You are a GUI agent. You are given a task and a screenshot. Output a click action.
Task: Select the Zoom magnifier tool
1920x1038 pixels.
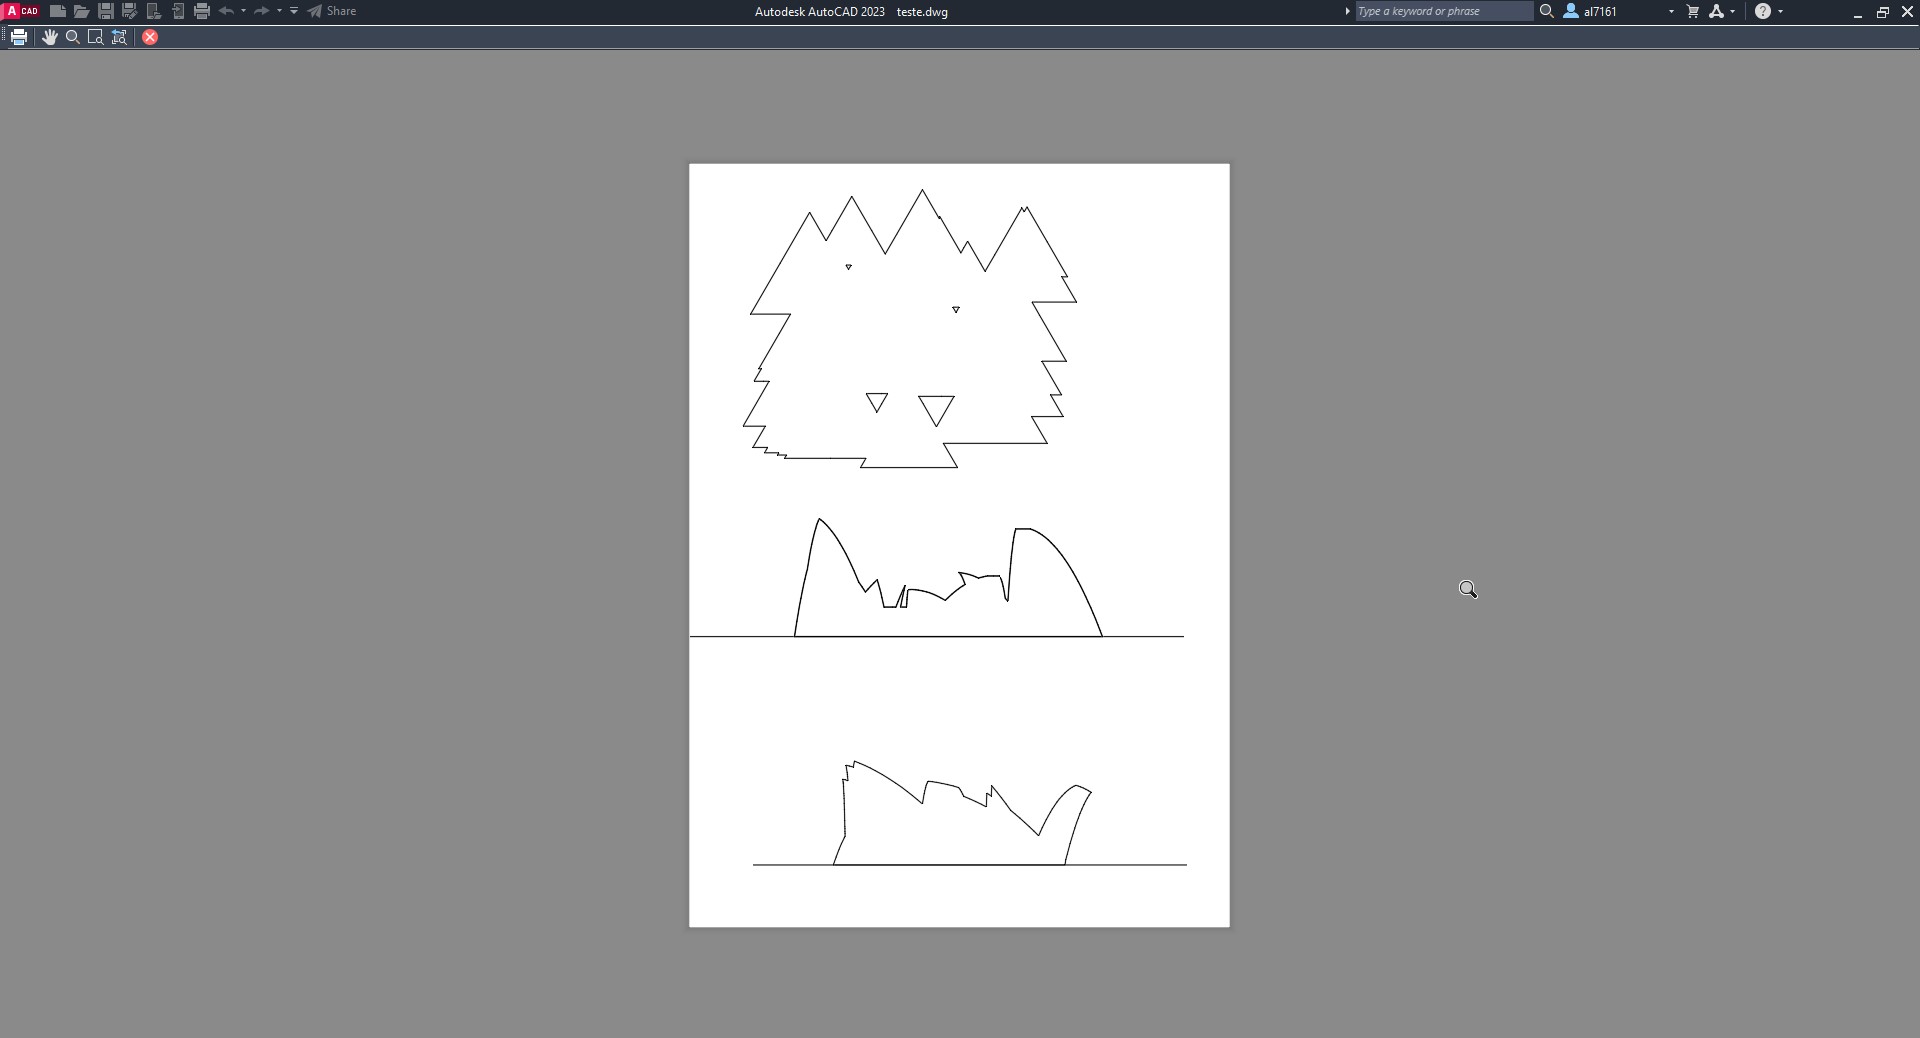(x=73, y=37)
